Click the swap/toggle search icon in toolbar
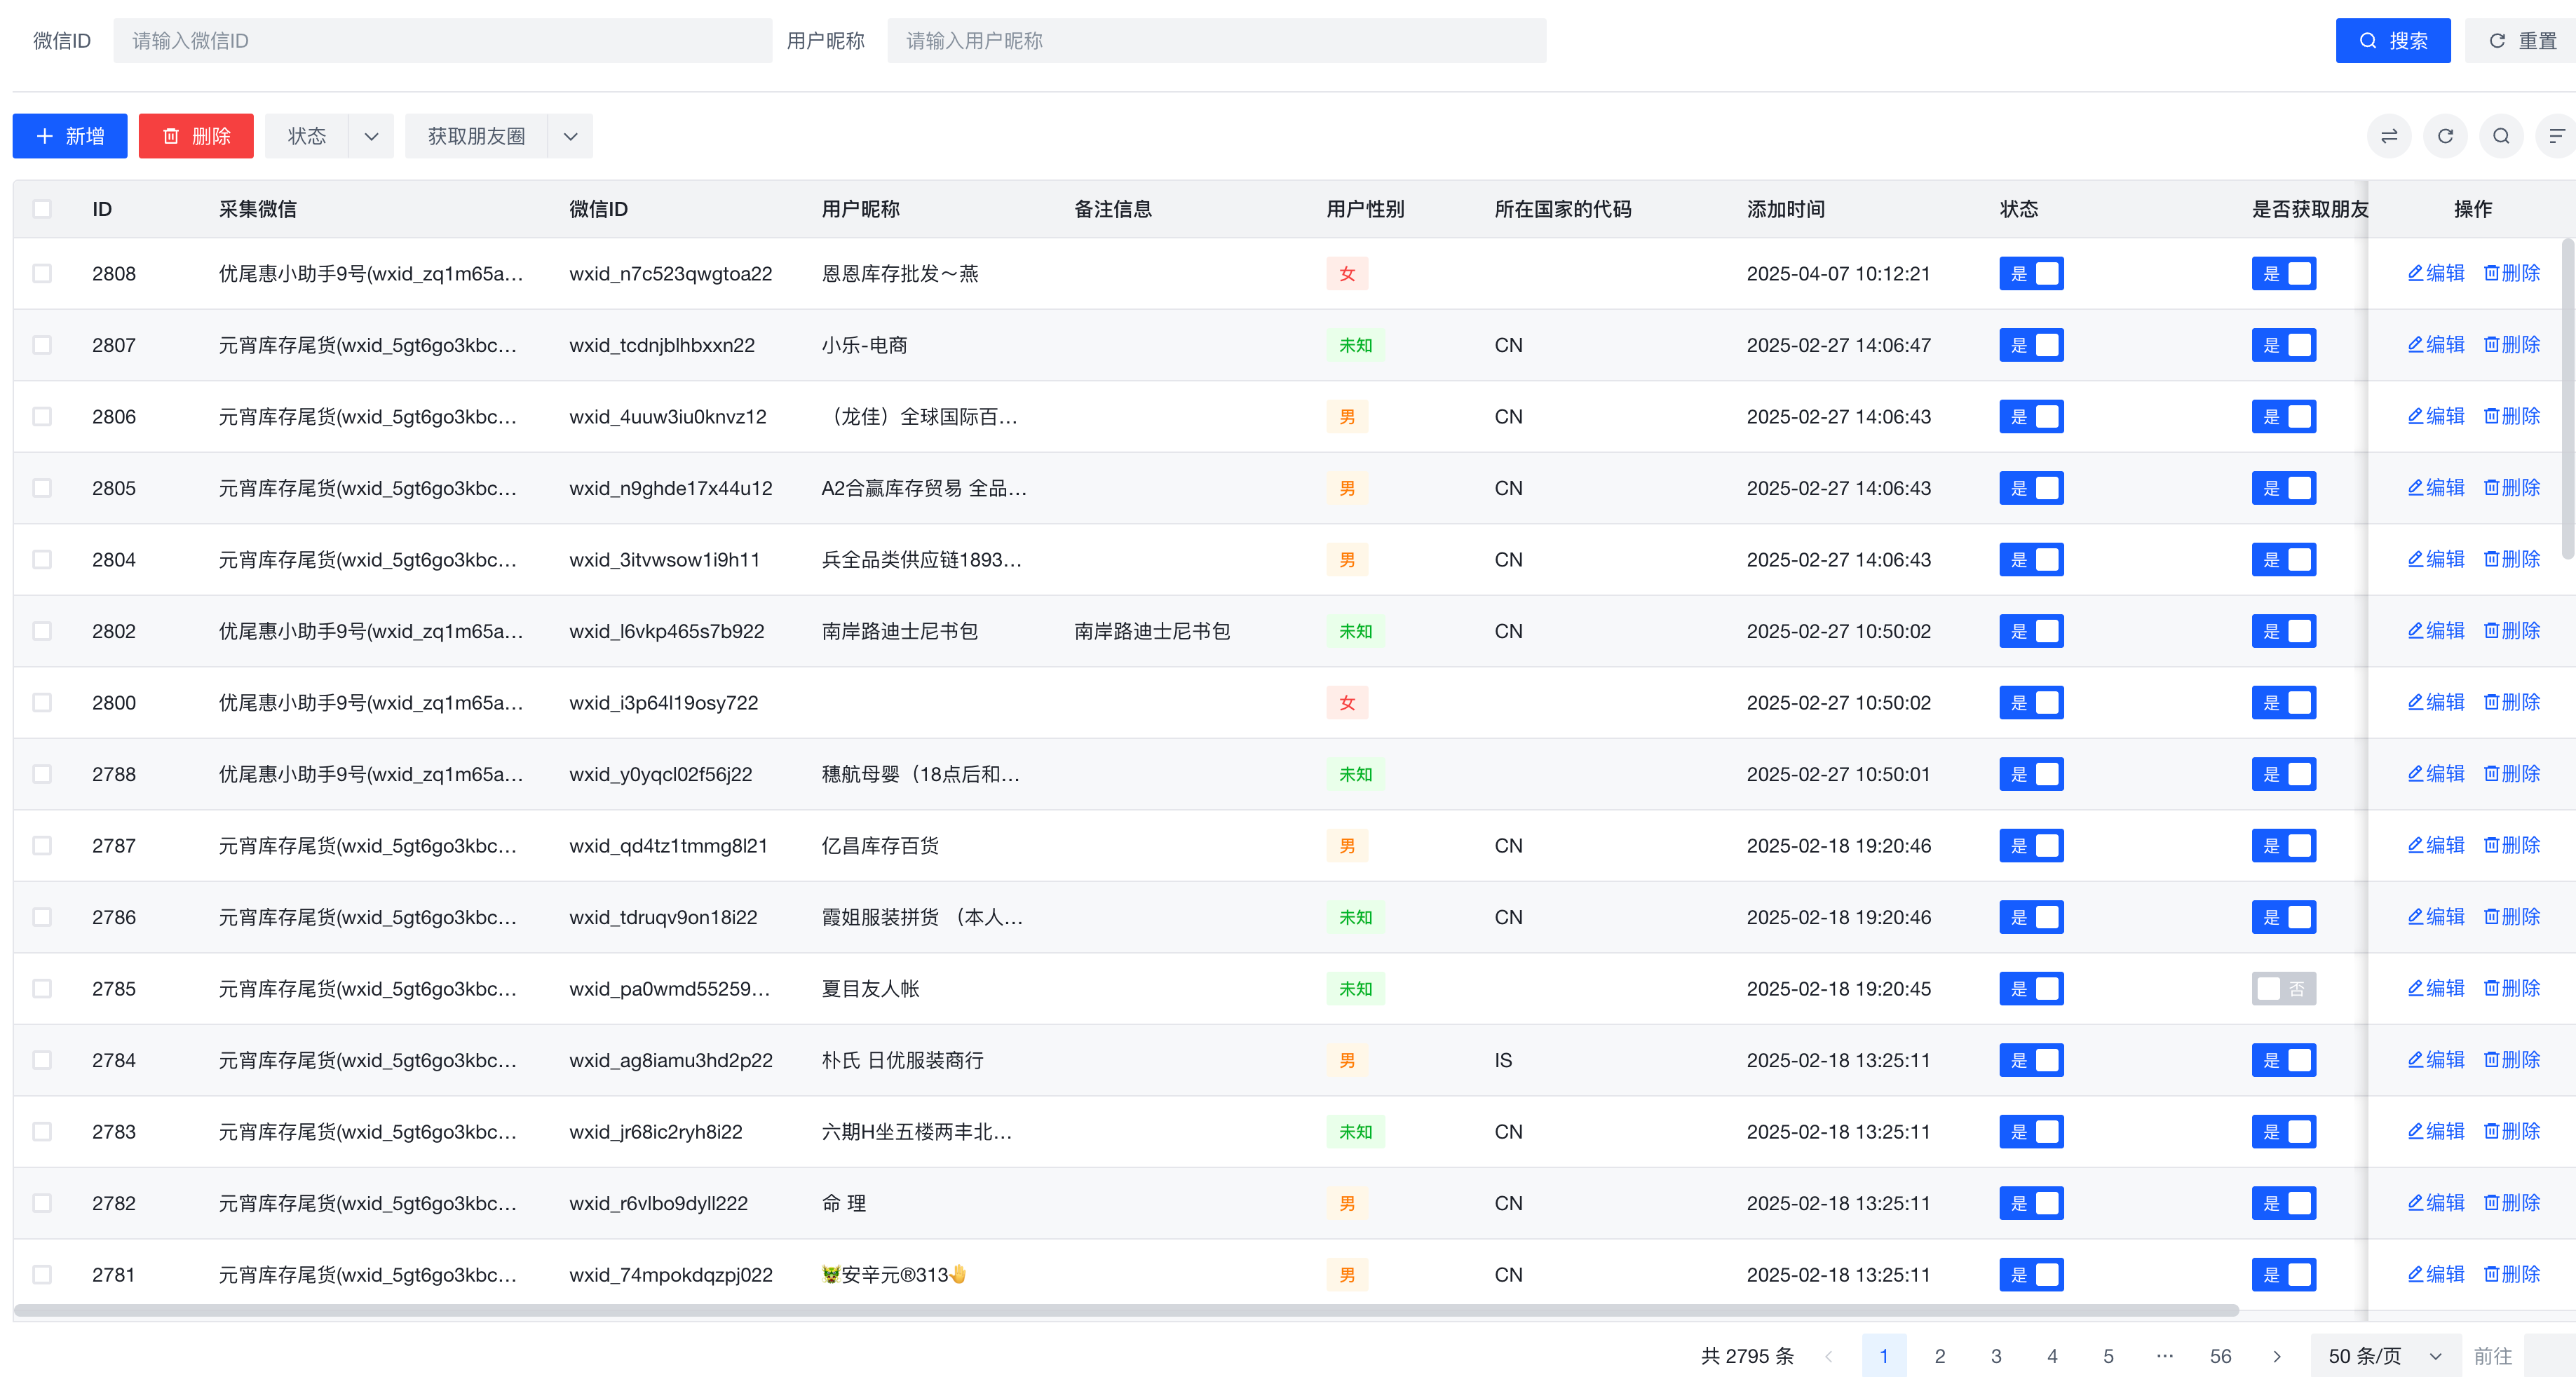This screenshot has height=1377, width=2576. click(2389, 136)
